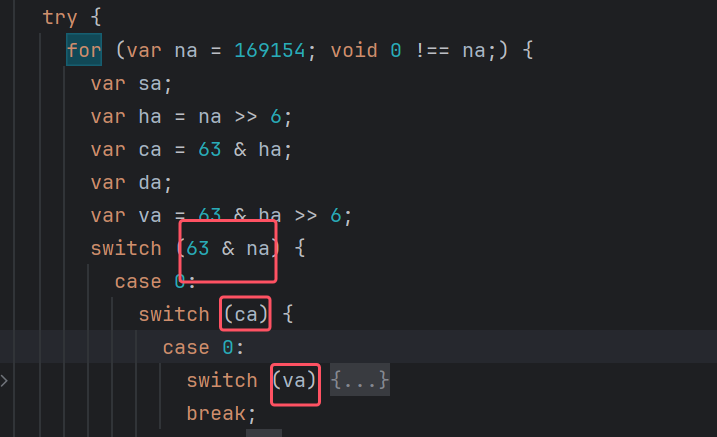Click the 'break;' statement
717x437 pixels.
coord(221,414)
